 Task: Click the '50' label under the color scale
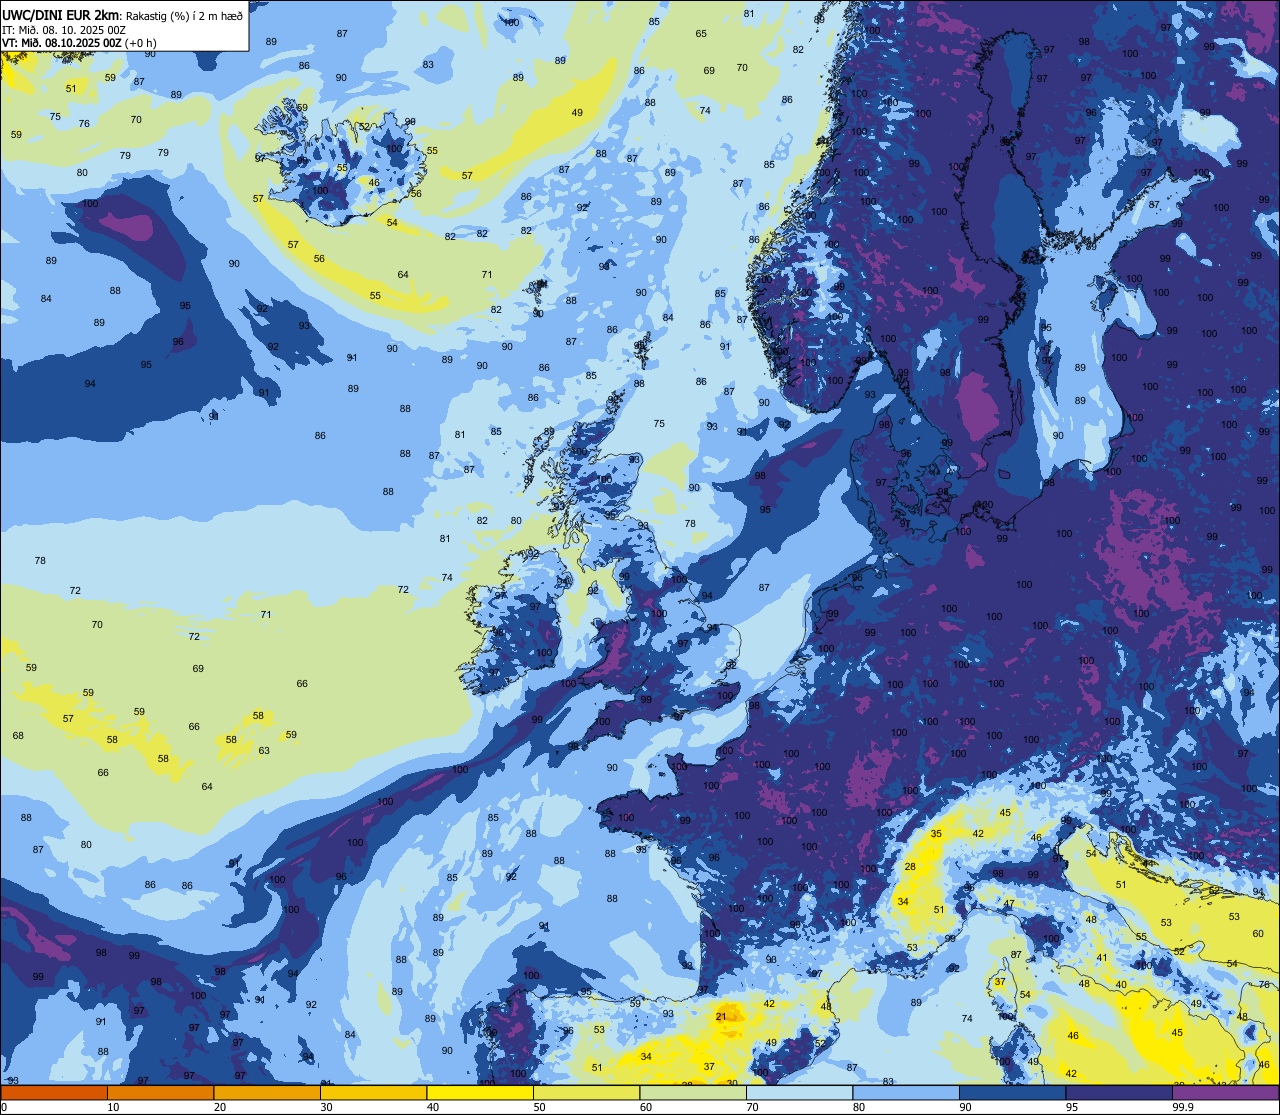[x=539, y=1107]
